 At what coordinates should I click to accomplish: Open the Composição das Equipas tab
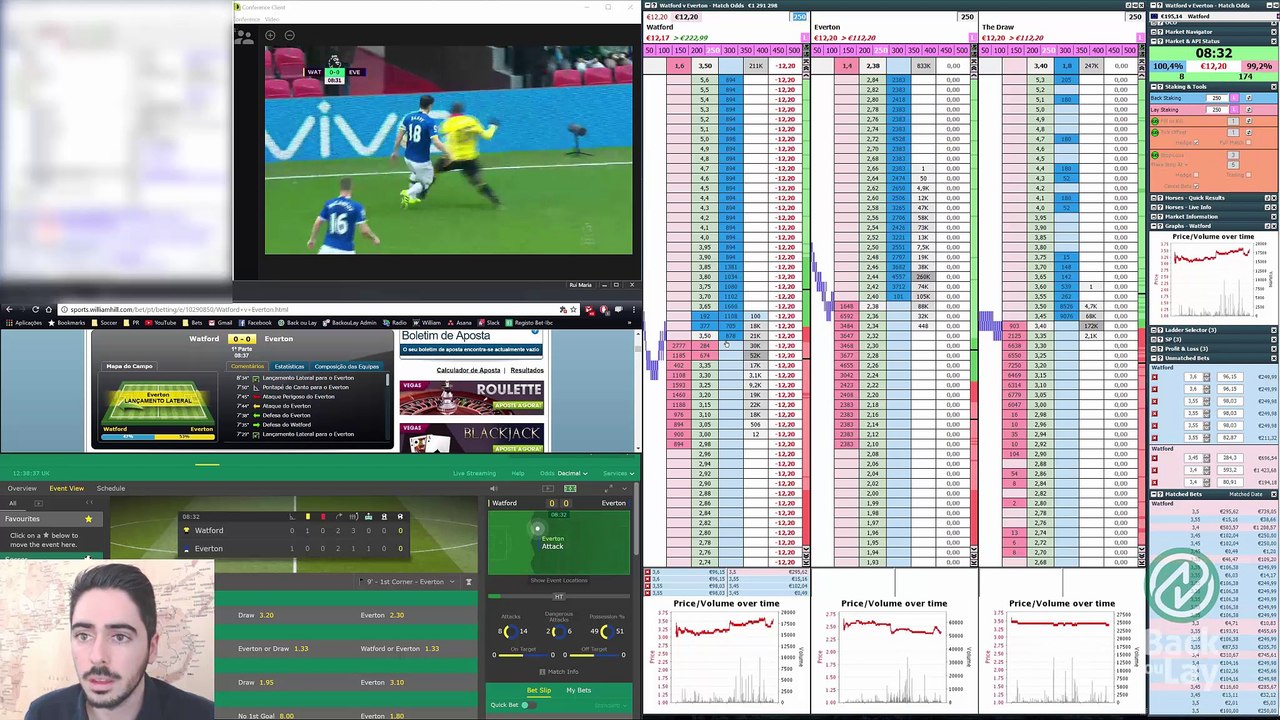click(347, 366)
